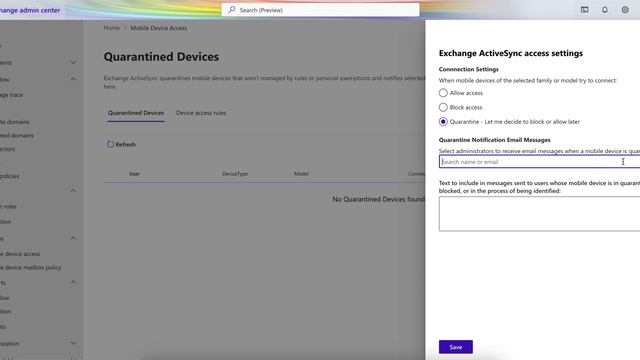
Task: Expand the organization sidebar section chevron
Action: point(73,343)
